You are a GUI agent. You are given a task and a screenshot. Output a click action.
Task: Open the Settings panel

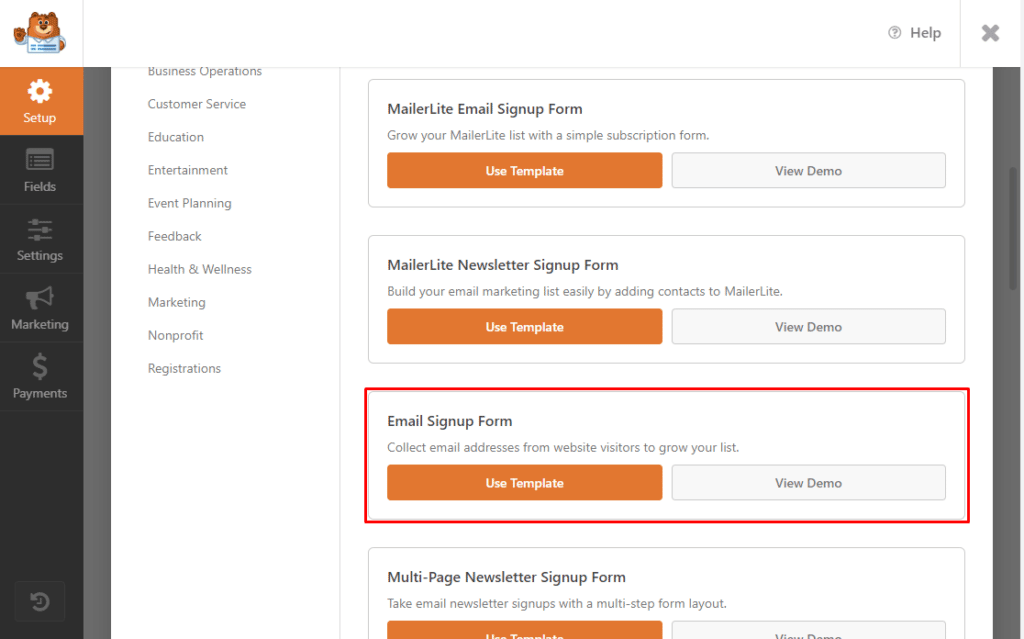coord(41,238)
